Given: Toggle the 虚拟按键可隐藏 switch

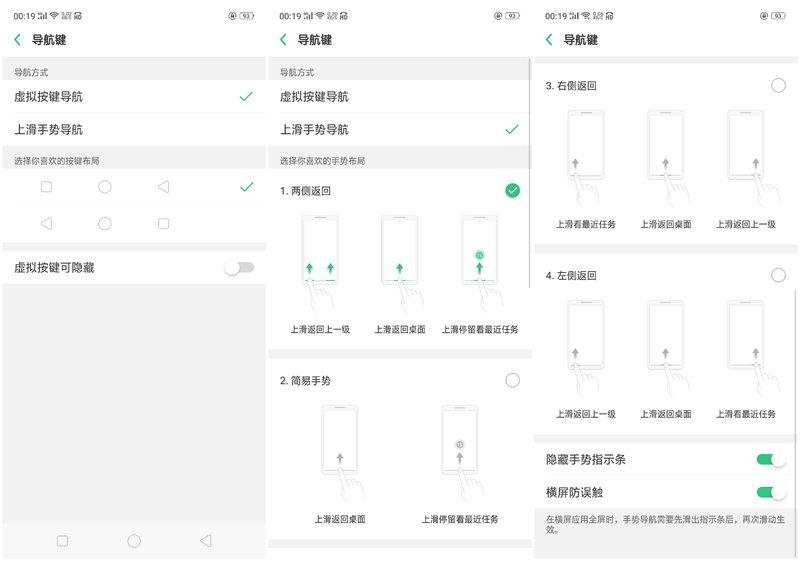Looking at the screenshot, I should point(240,267).
